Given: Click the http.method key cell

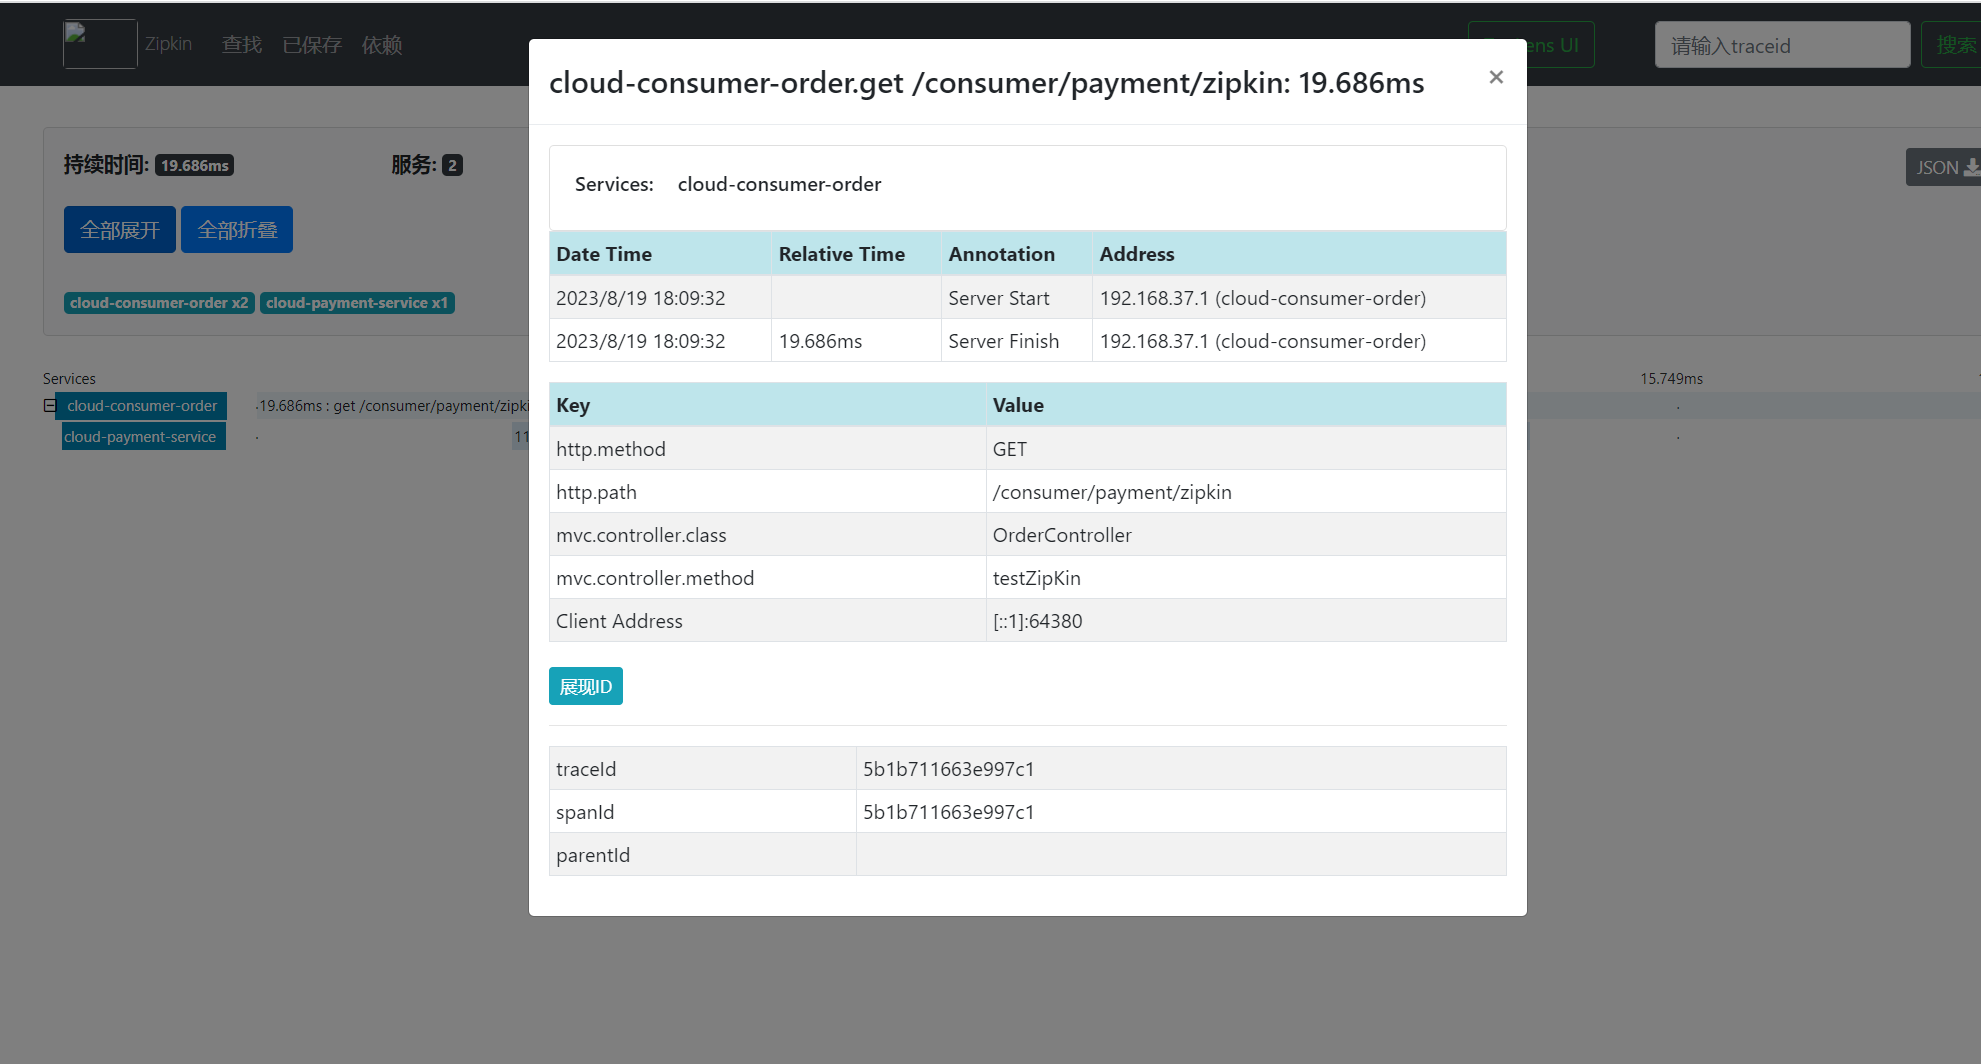Looking at the screenshot, I should [767, 449].
